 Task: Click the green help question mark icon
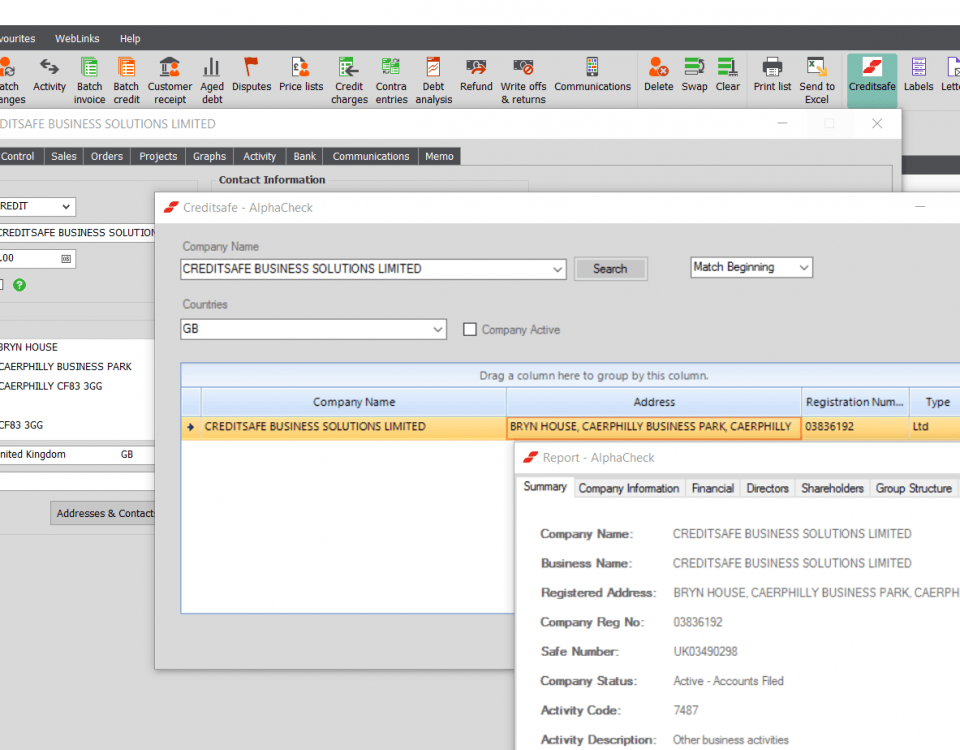point(20,285)
